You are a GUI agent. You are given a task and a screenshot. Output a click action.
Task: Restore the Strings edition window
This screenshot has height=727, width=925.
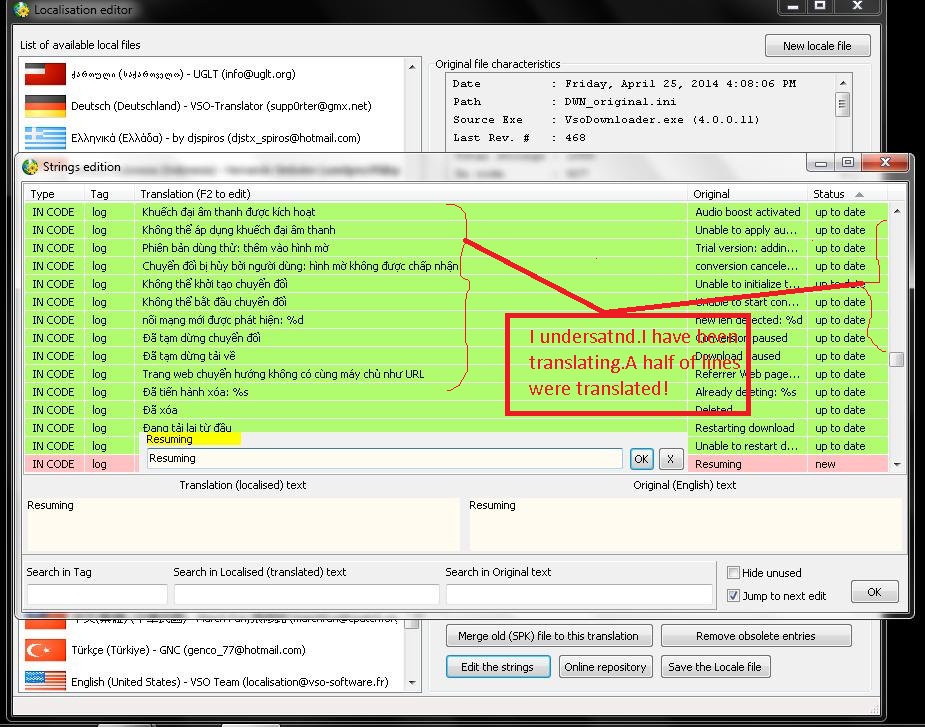pyautogui.click(x=848, y=162)
